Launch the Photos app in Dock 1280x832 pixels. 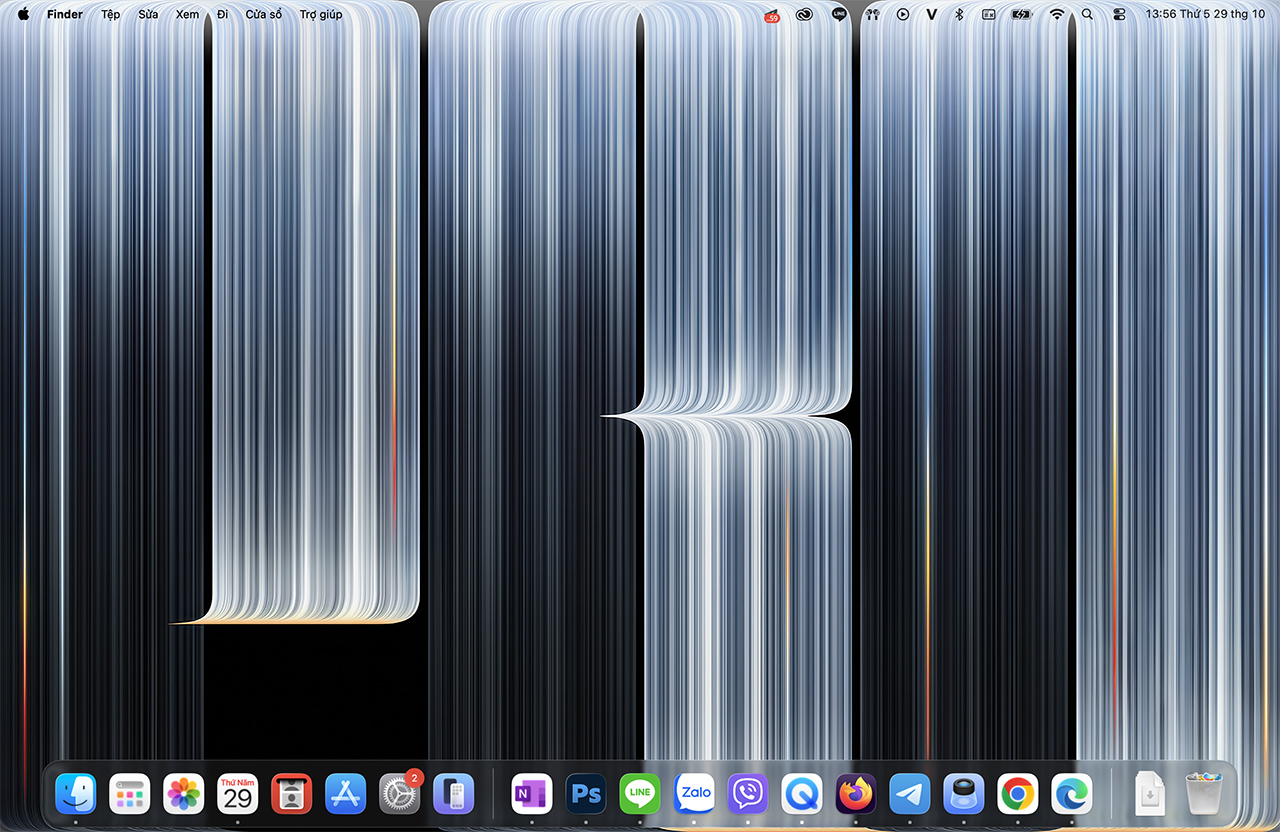(x=184, y=794)
